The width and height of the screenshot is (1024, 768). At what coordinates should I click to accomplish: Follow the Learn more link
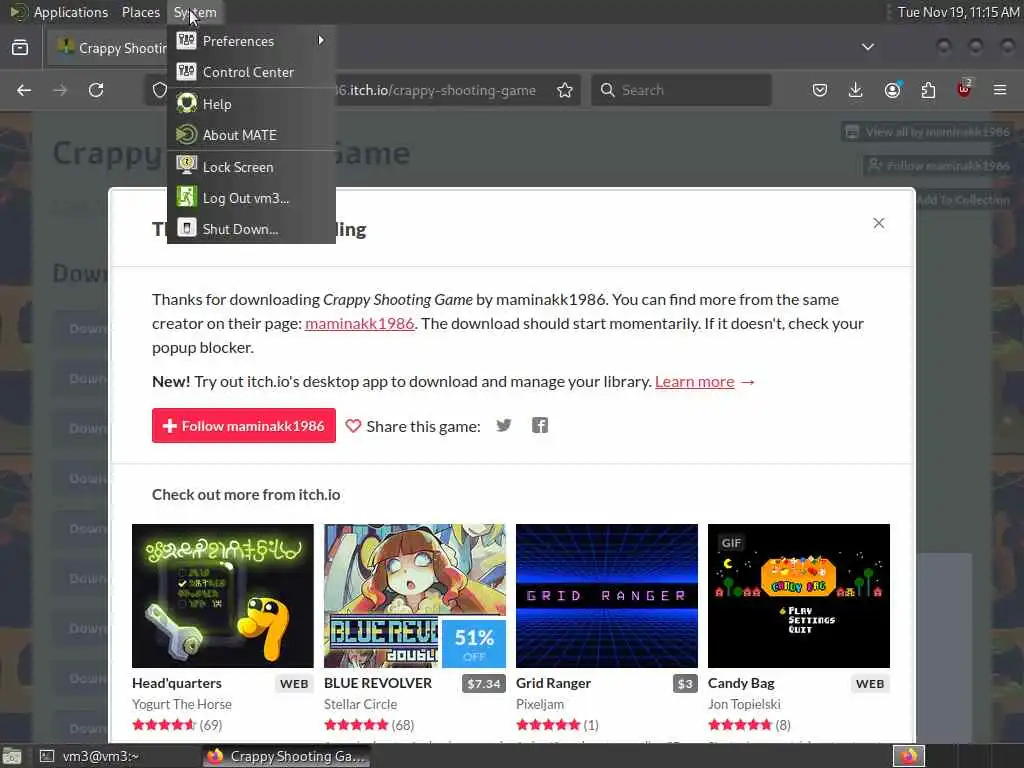695,381
